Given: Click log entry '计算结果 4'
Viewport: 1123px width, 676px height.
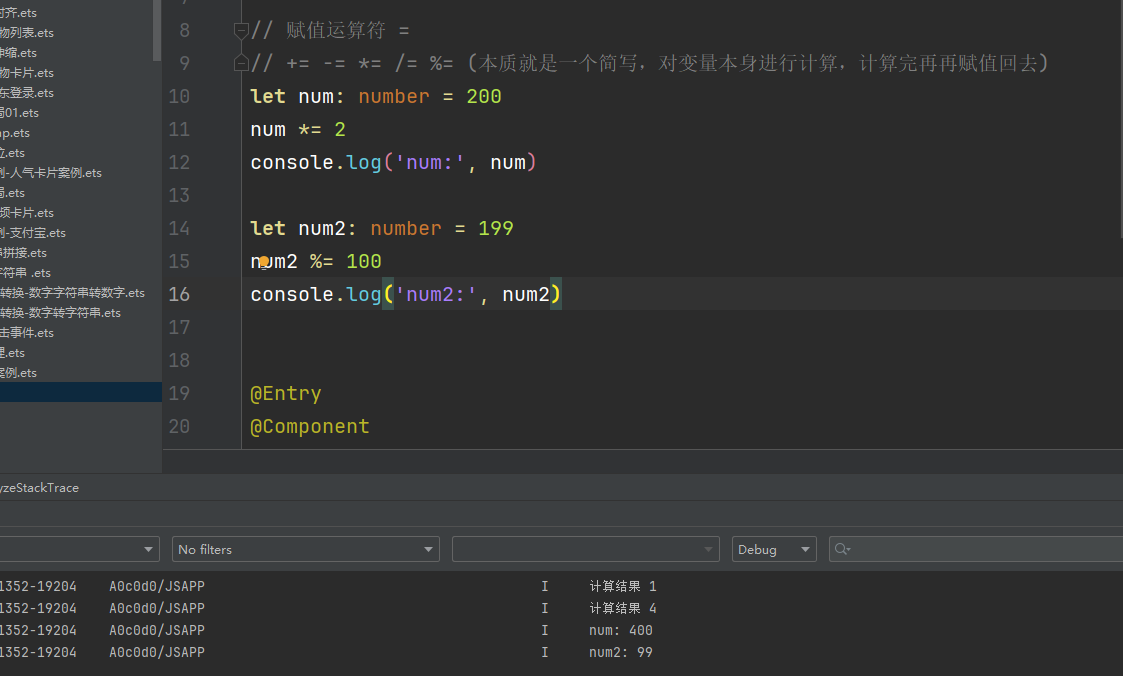Looking at the screenshot, I should [623, 608].
